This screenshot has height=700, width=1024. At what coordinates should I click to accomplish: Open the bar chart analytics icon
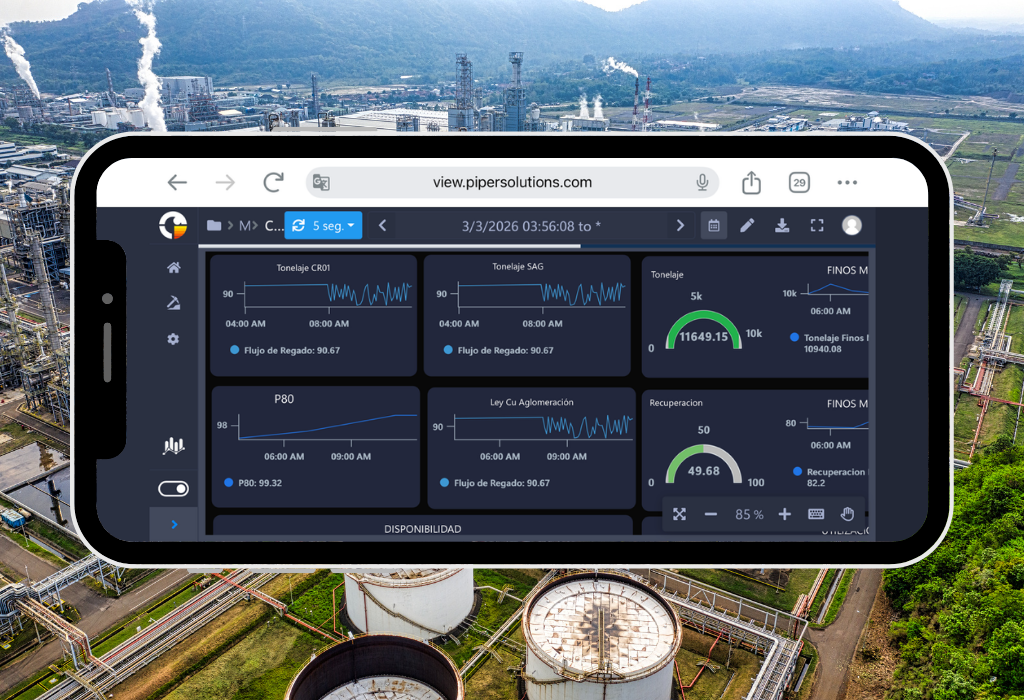point(173,446)
